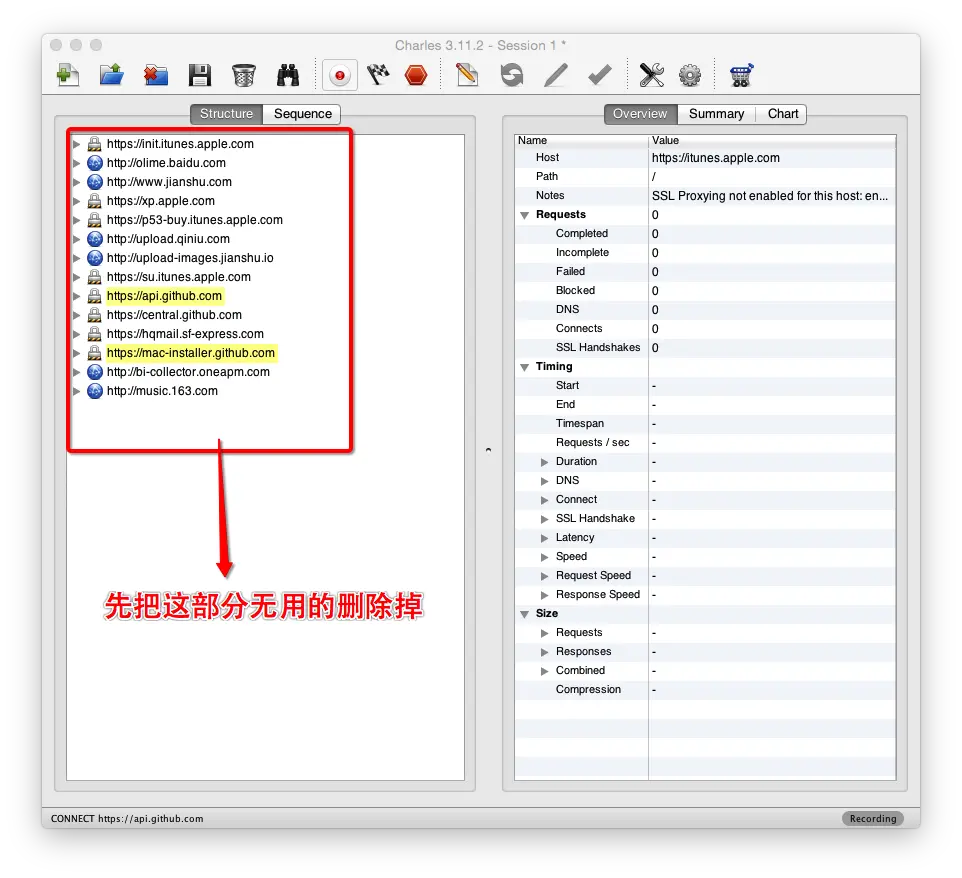This screenshot has height=878, width=962.
Task: Click lock icon beside https://central.github.com
Action: point(94,315)
